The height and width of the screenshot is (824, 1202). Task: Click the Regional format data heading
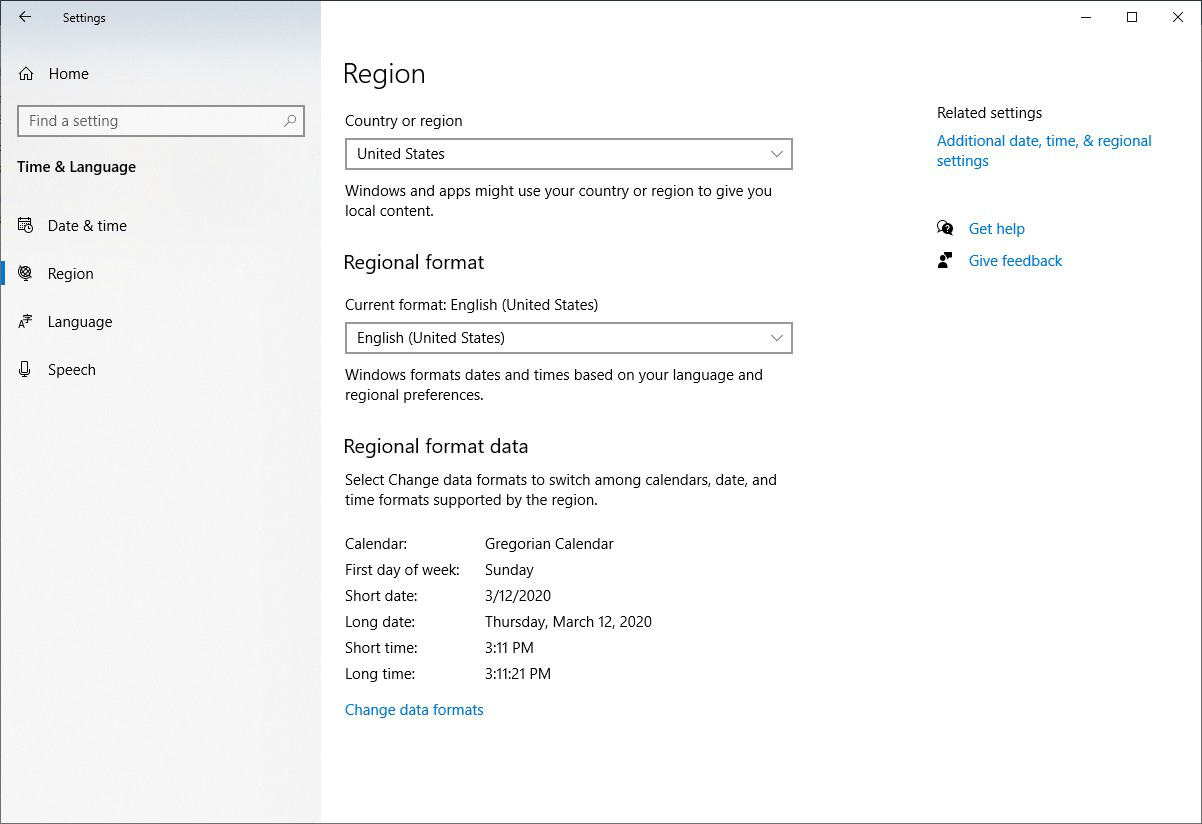pos(436,447)
